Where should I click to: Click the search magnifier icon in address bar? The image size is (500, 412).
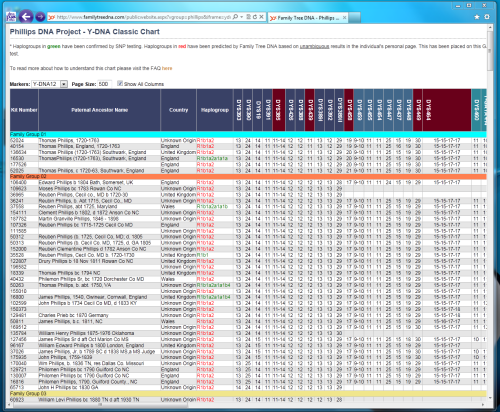pyautogui.click(x=235, y=17)
